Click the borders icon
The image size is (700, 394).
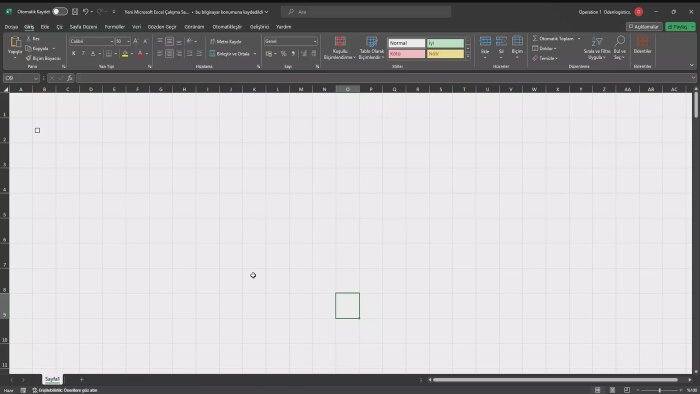[108, 54]
